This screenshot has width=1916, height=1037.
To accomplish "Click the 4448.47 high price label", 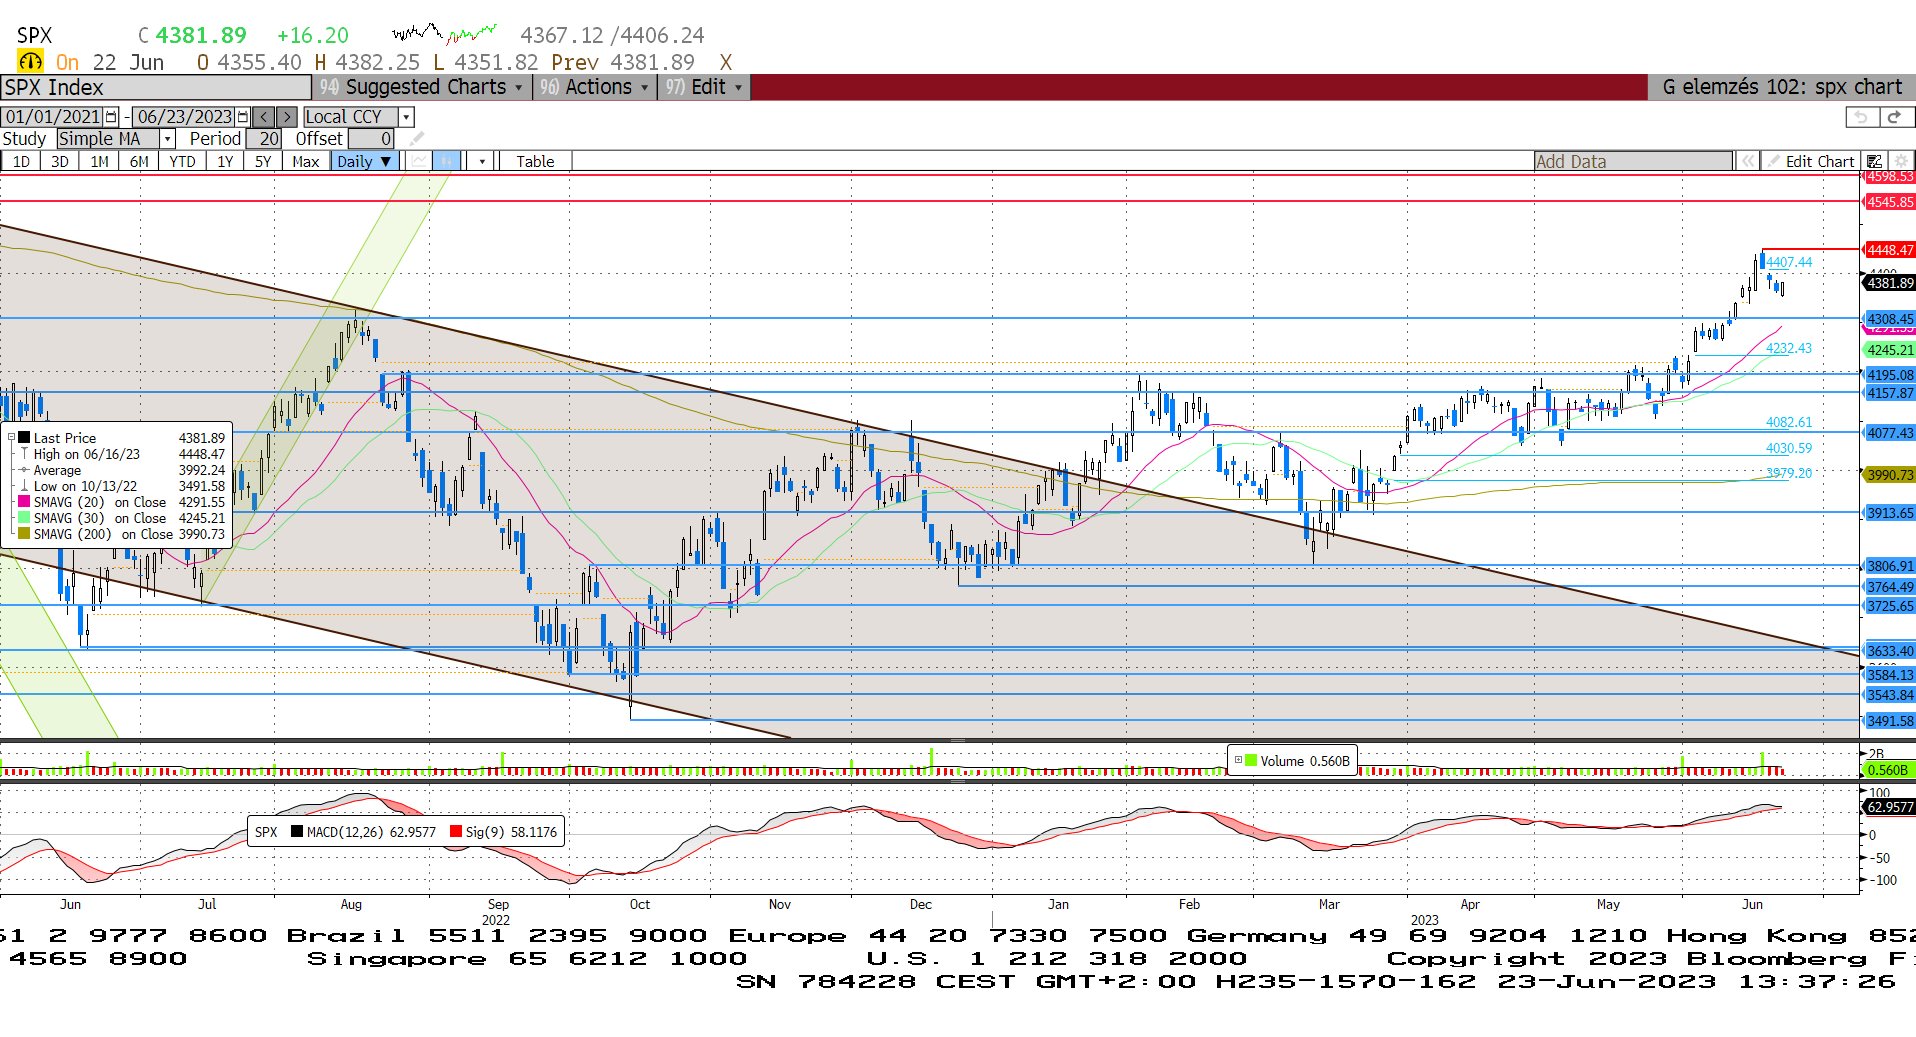I will [1888, 250].
